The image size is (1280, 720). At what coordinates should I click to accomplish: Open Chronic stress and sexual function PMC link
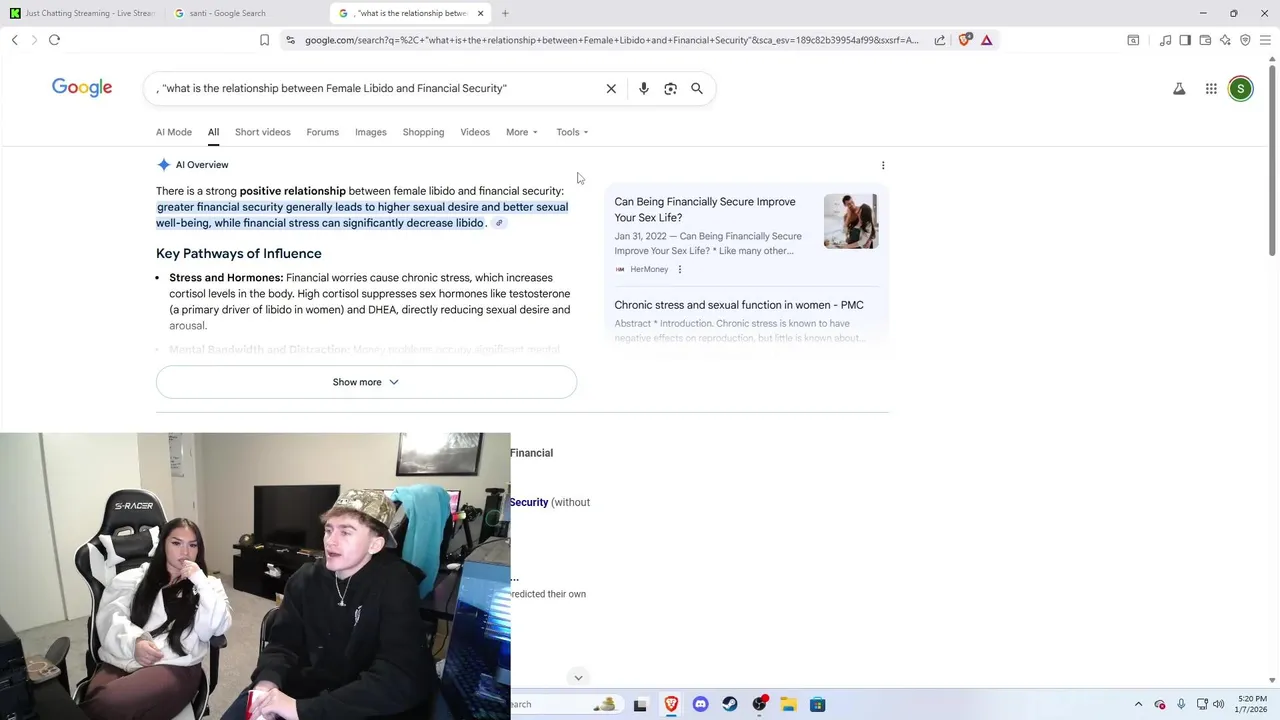coord(739,305)
